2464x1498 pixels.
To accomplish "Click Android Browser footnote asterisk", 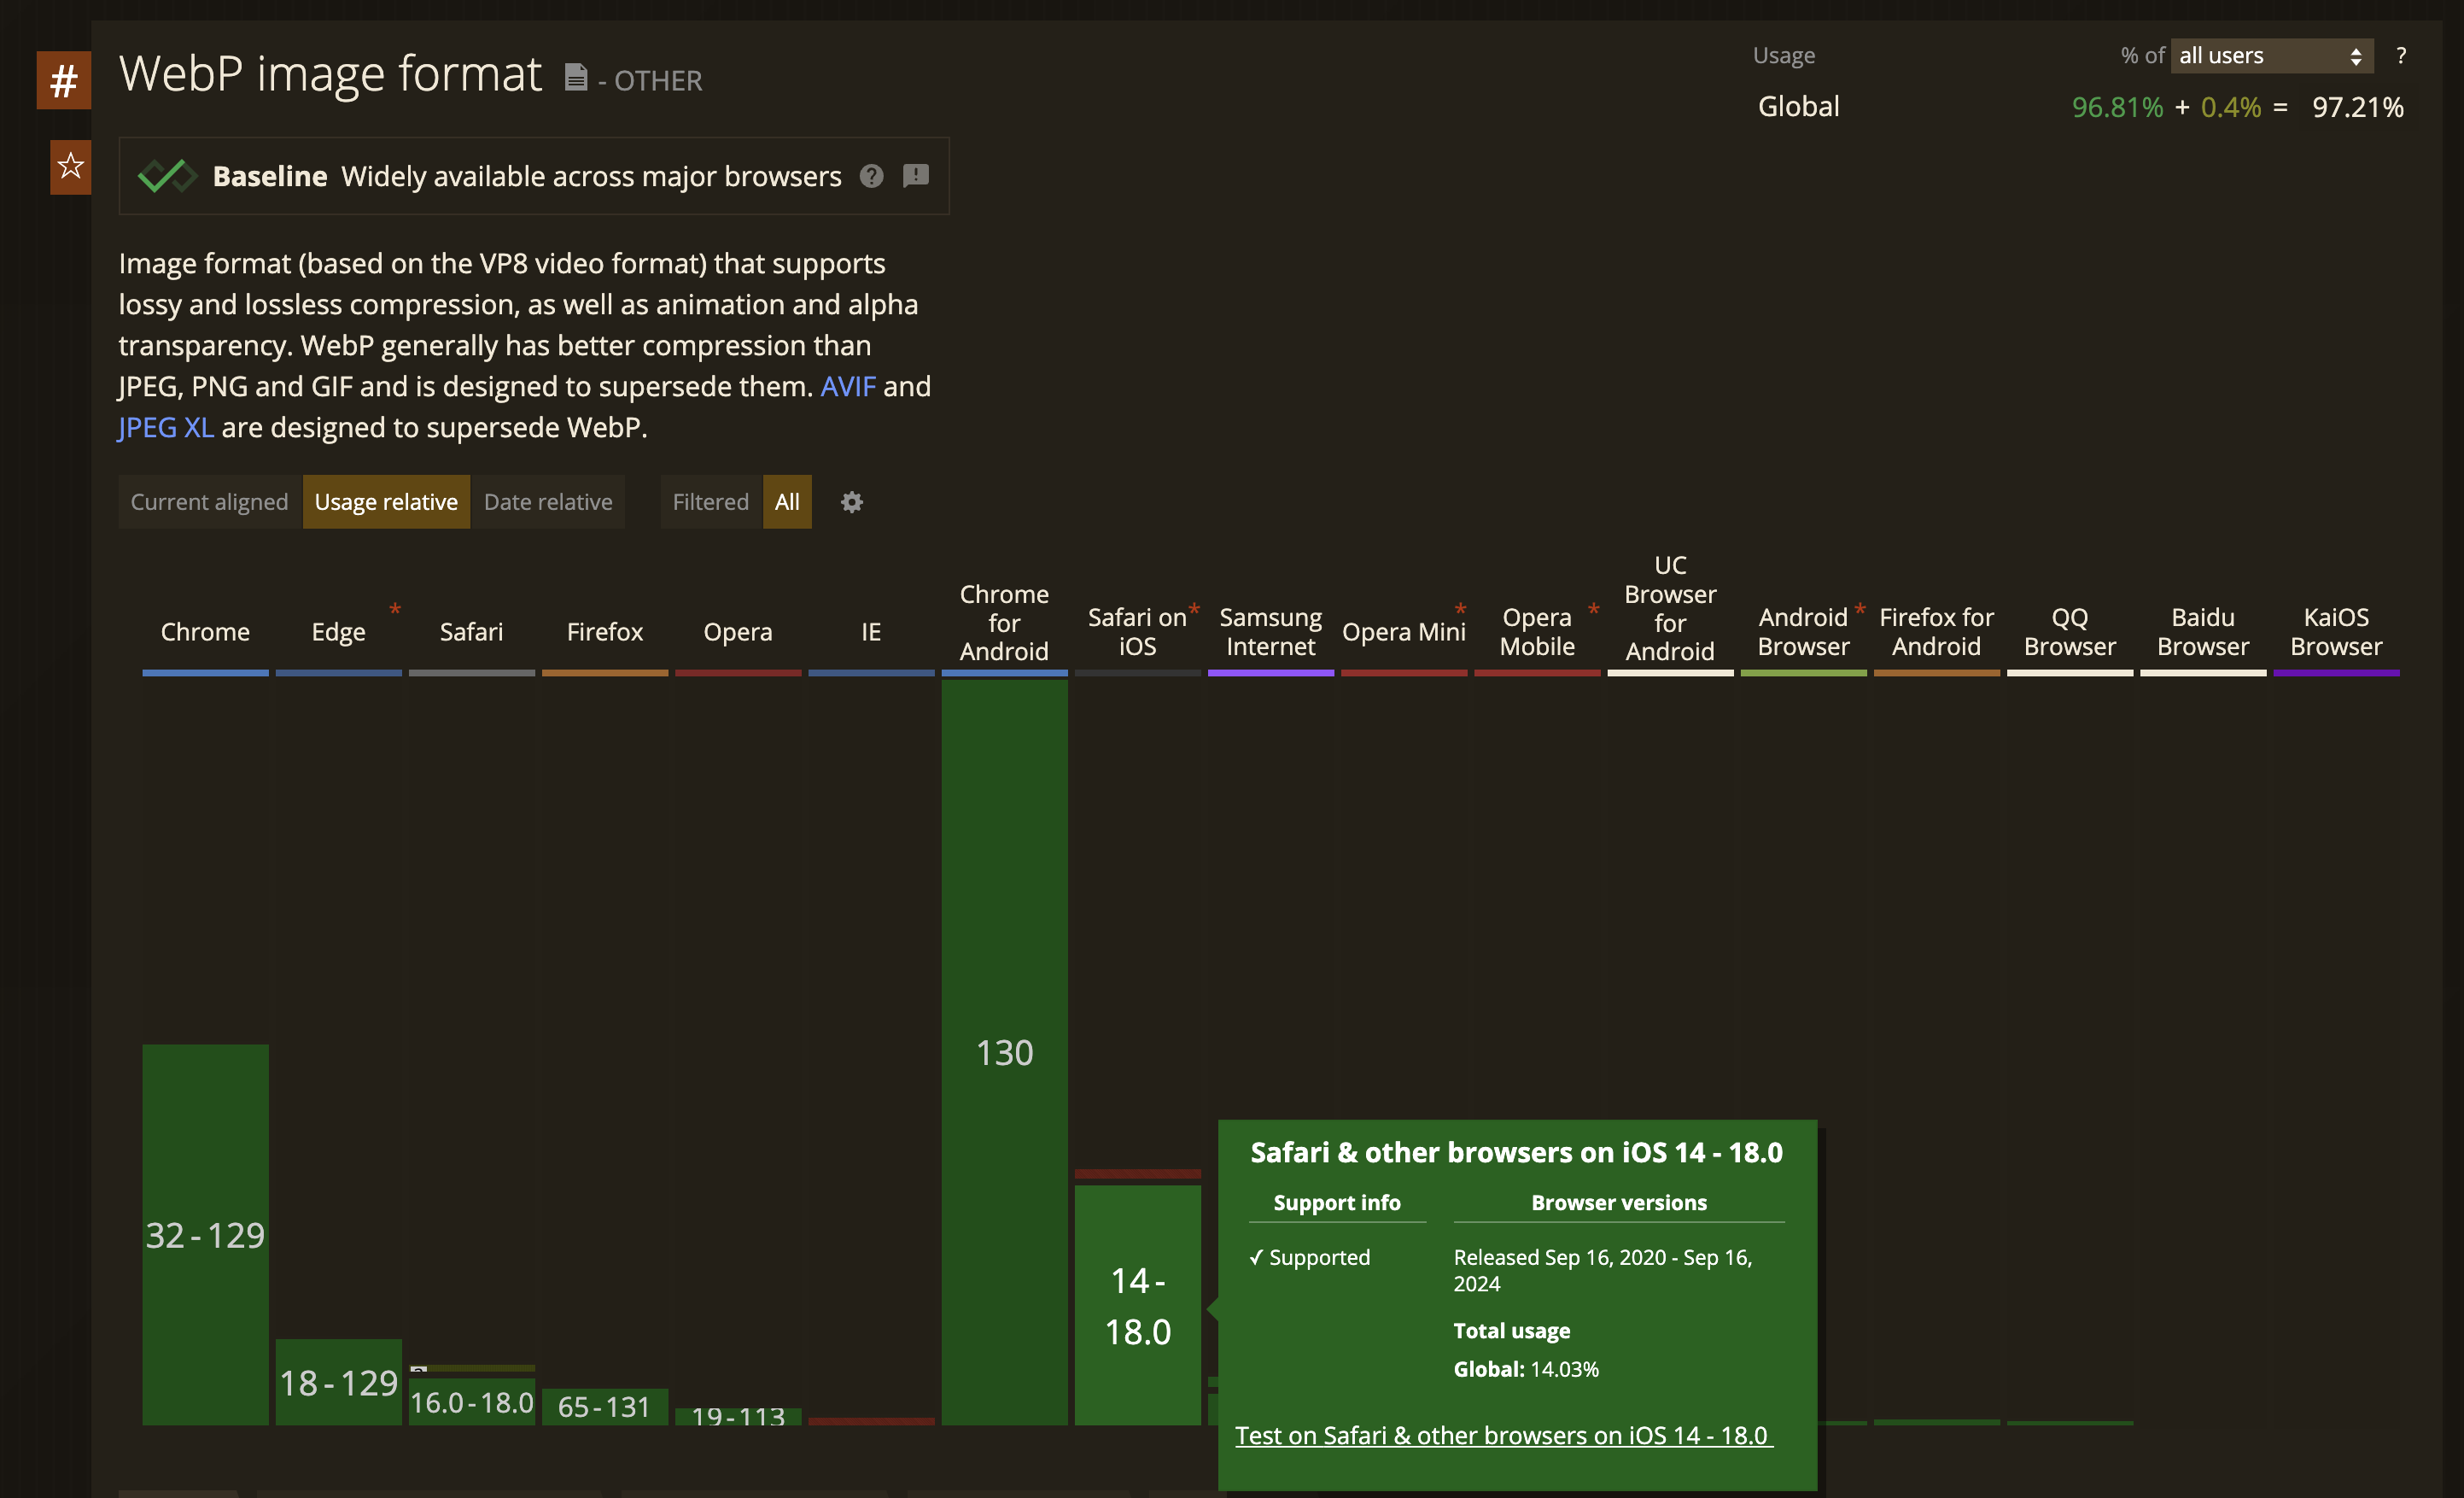I will 1859,611.
